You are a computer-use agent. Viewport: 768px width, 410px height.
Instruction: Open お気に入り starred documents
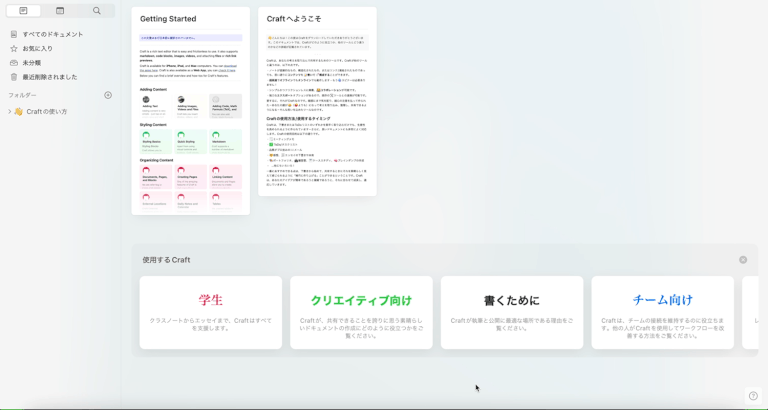37,48
